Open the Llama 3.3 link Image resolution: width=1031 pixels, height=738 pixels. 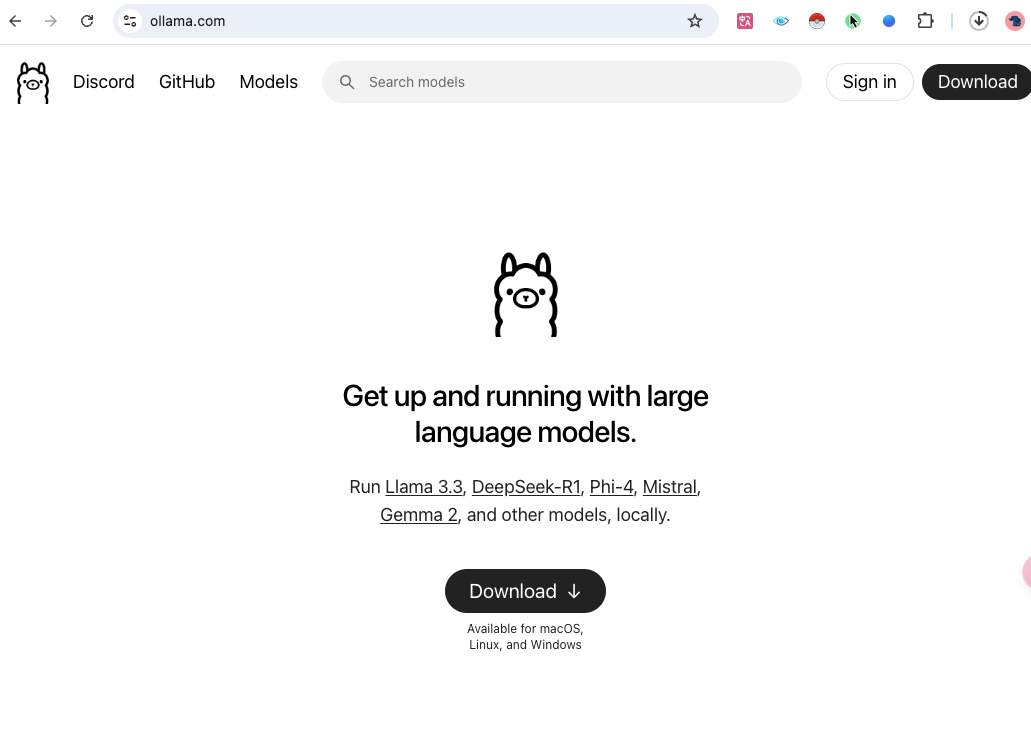[424, 487]
